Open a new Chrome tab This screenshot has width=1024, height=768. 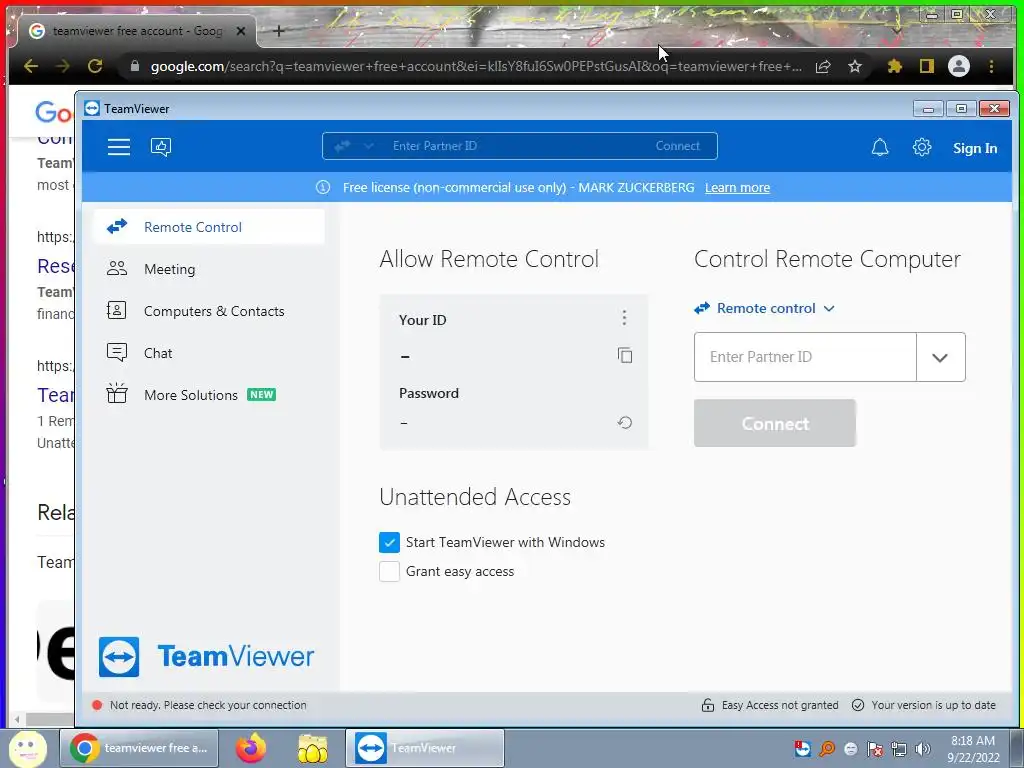point(279,31)
